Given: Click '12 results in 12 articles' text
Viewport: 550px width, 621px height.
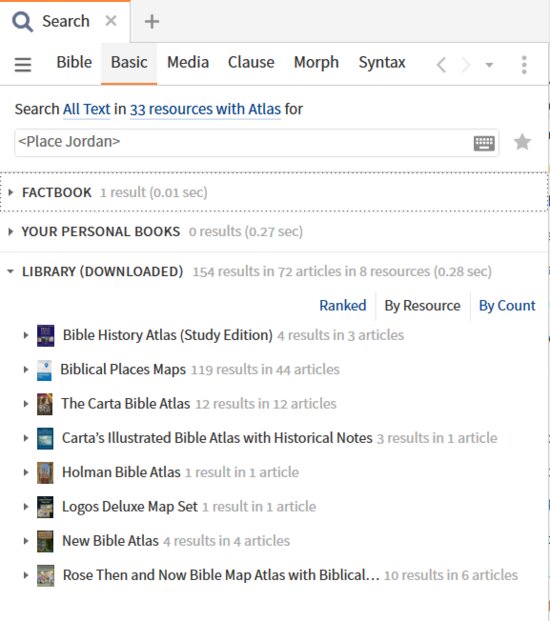Looking at the screenshot, I should (x=266, y=404).
